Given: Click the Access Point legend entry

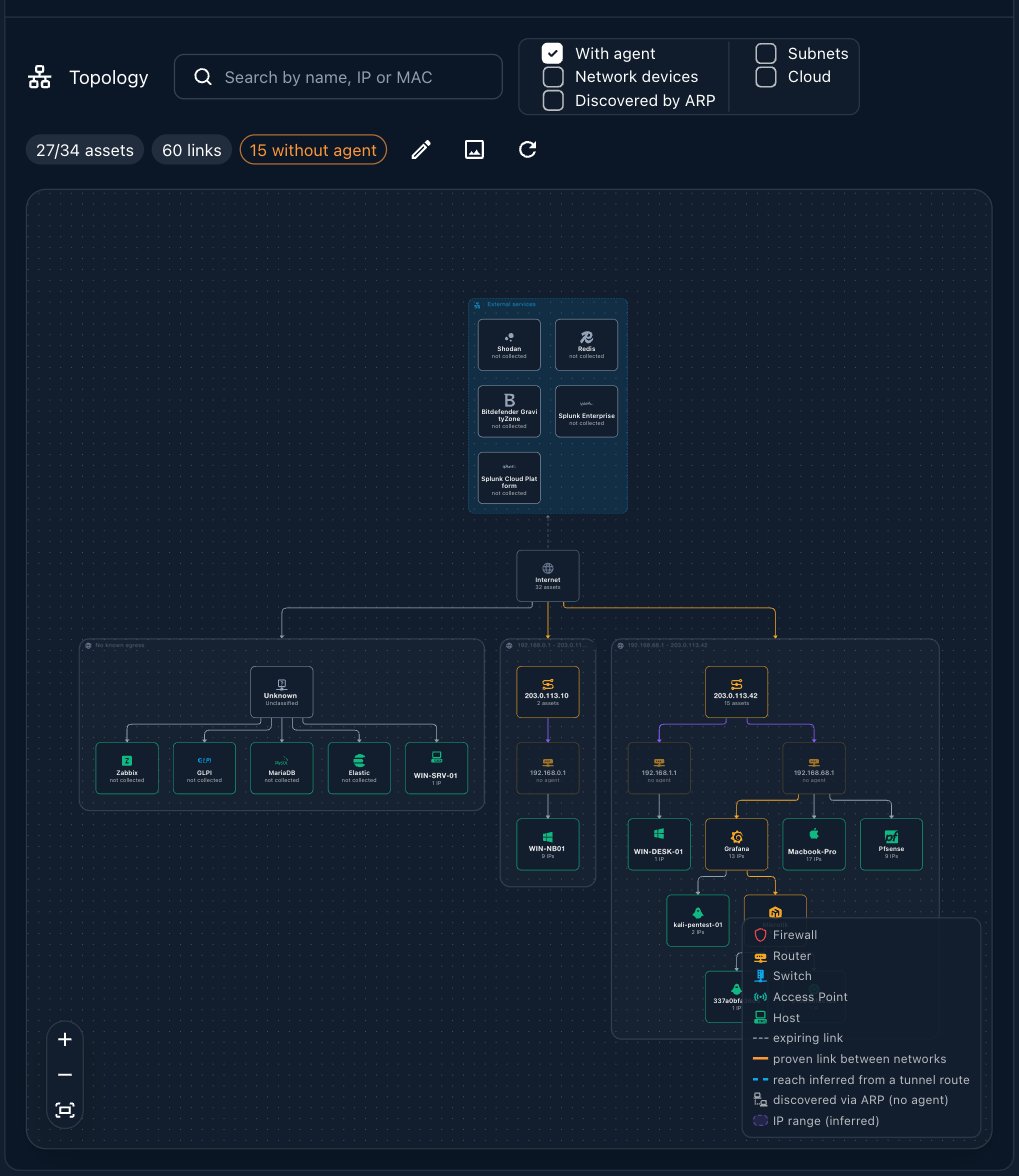Looking at the screenshot, I should pyautogui.click(x=800, y=998).
